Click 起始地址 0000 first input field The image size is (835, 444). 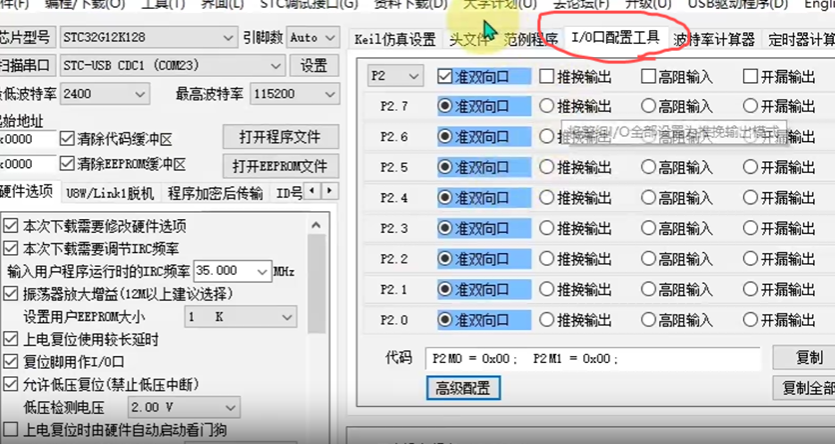[x=27, y=139]
